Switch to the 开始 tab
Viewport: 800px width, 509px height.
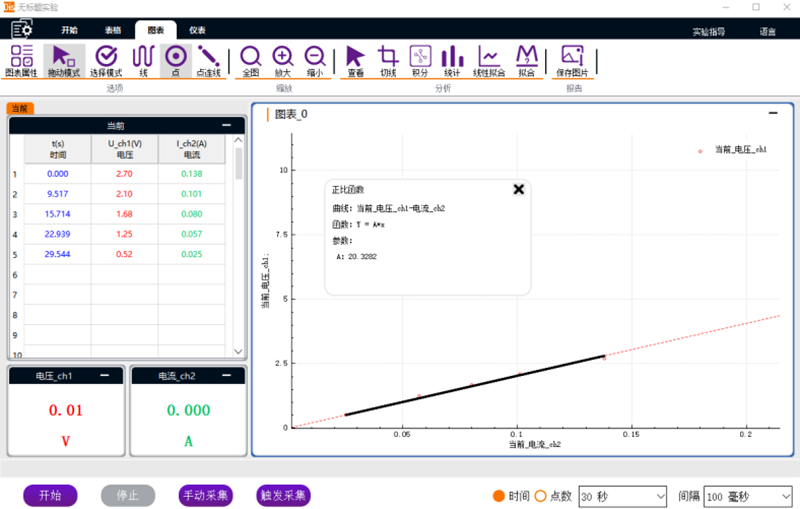click(x=69, y=30)
